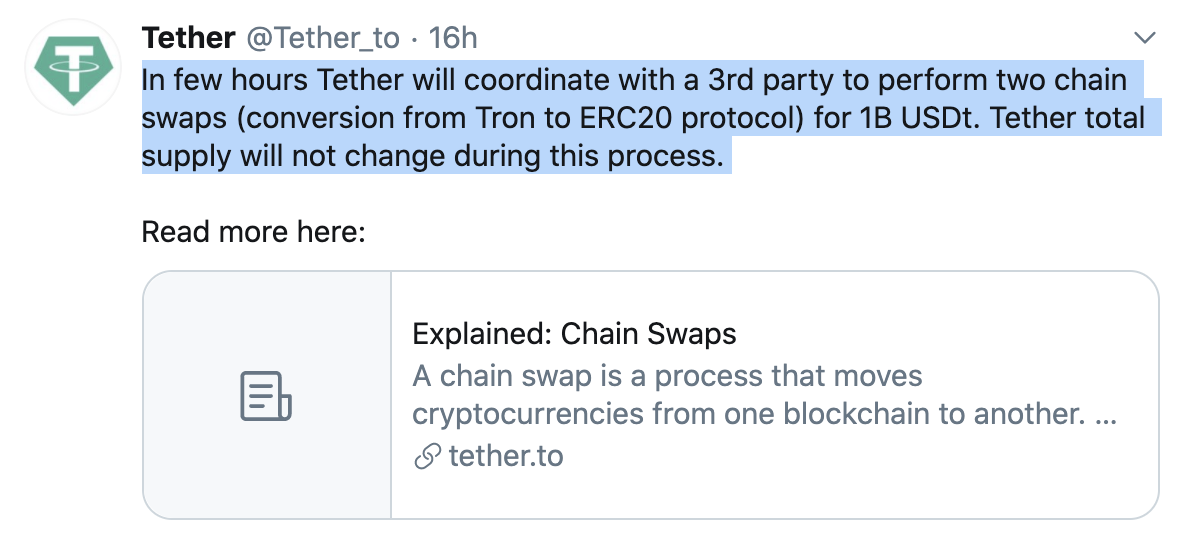Click the chain-link icon beside tether.to
Image resolution: width=1180 pixels, height=534 pixels.
[x=427, y=457]
